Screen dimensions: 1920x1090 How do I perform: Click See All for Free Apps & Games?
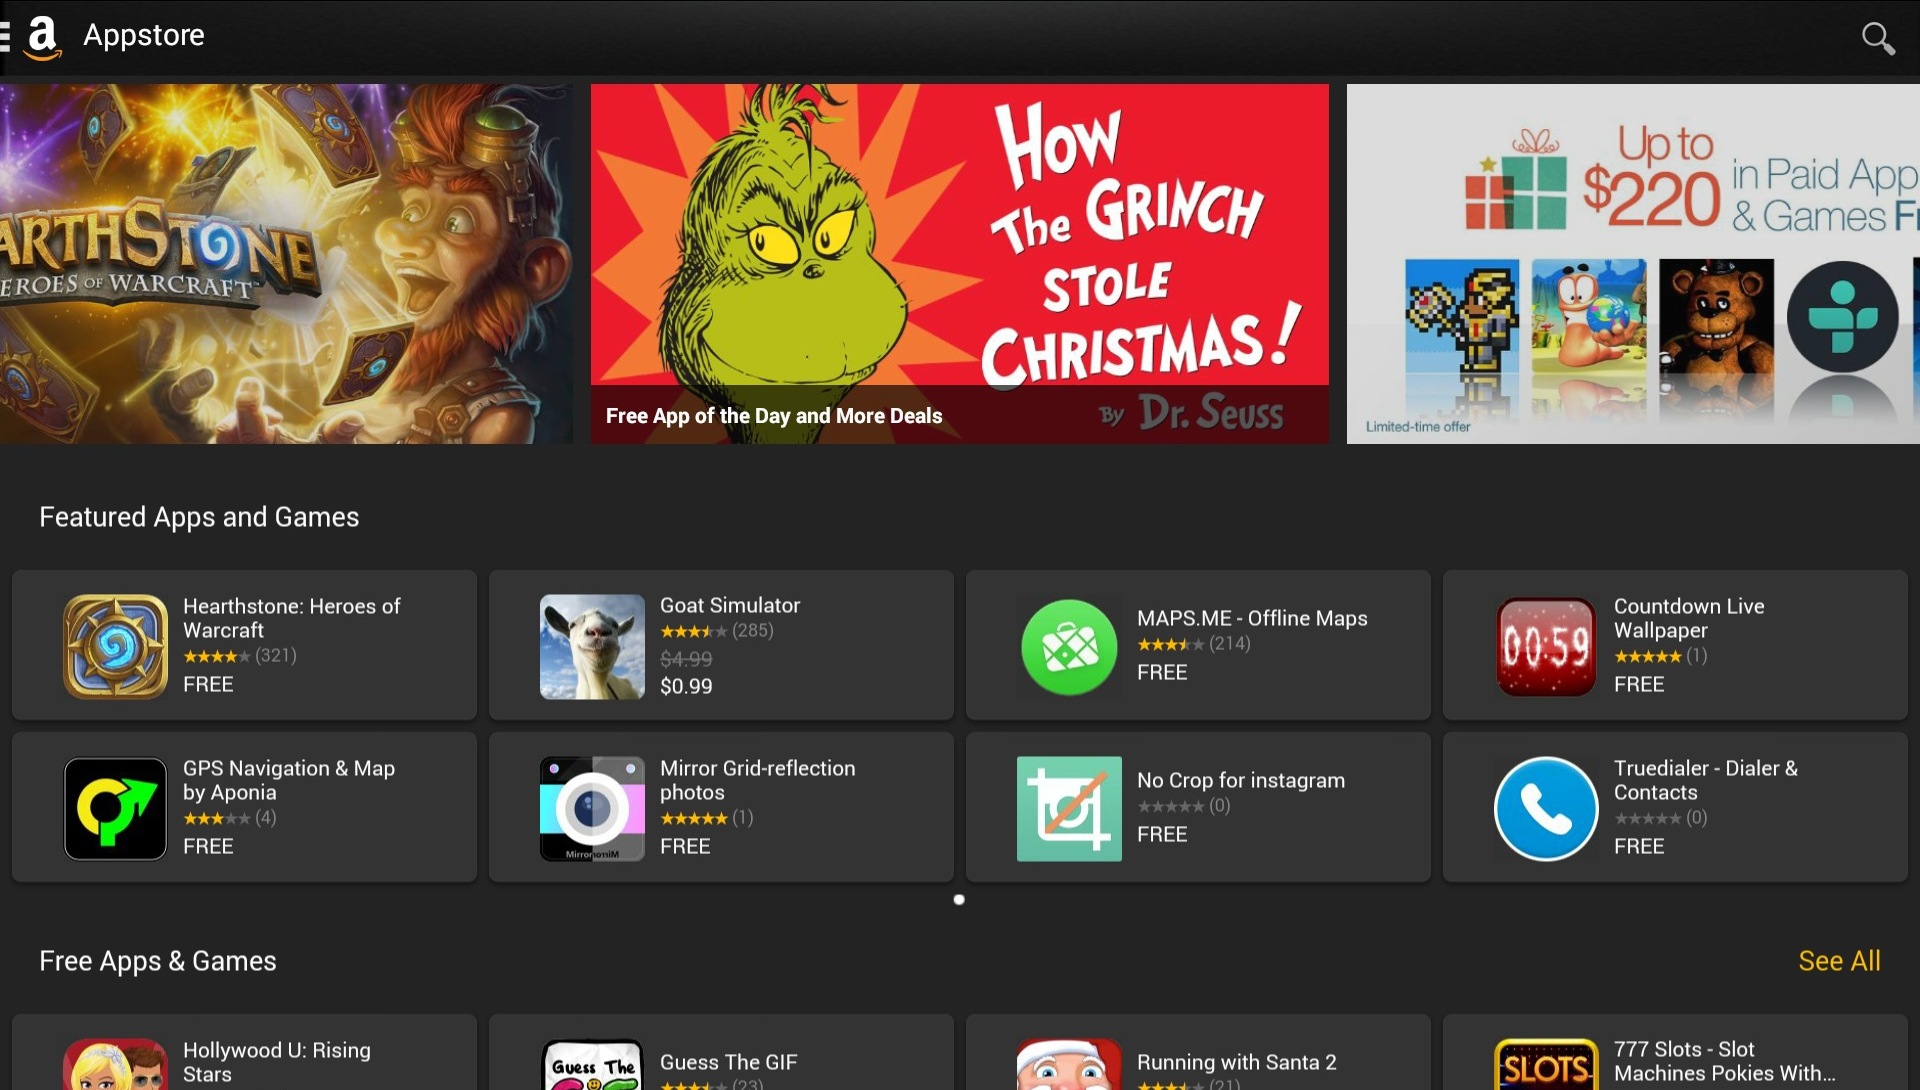click(x=1838, y=961)
